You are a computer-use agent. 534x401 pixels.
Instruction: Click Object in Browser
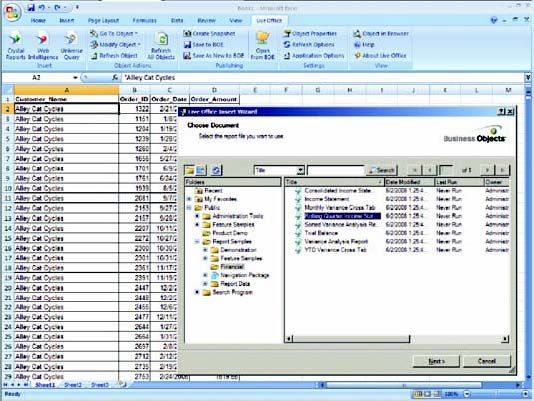[381, 33]
